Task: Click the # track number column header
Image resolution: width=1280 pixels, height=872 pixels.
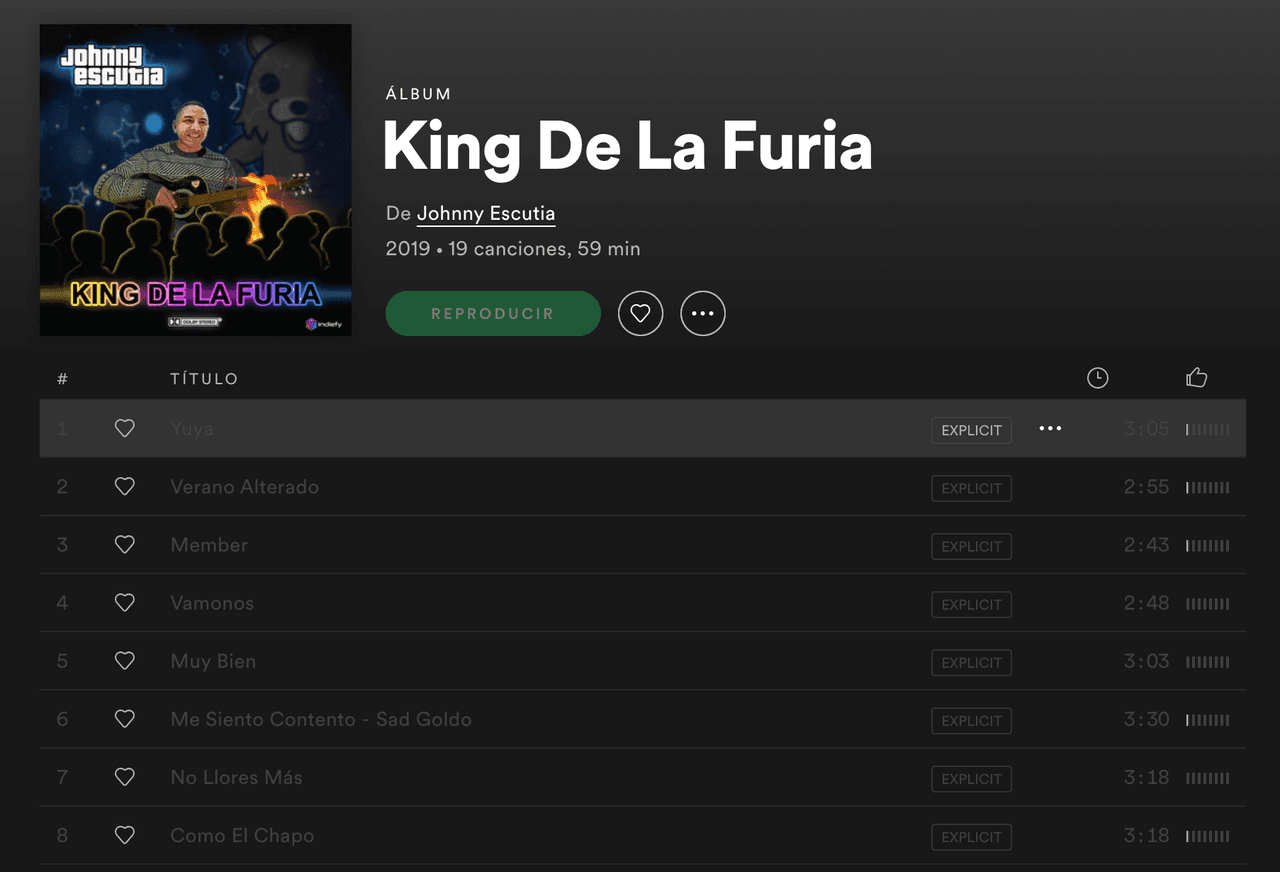Action: (x=62, y=379)
